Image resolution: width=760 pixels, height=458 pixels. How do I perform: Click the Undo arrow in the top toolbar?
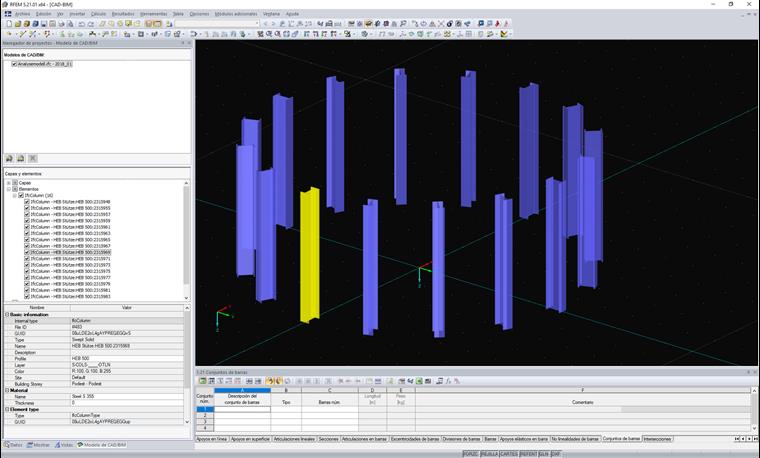click(81, 23)
